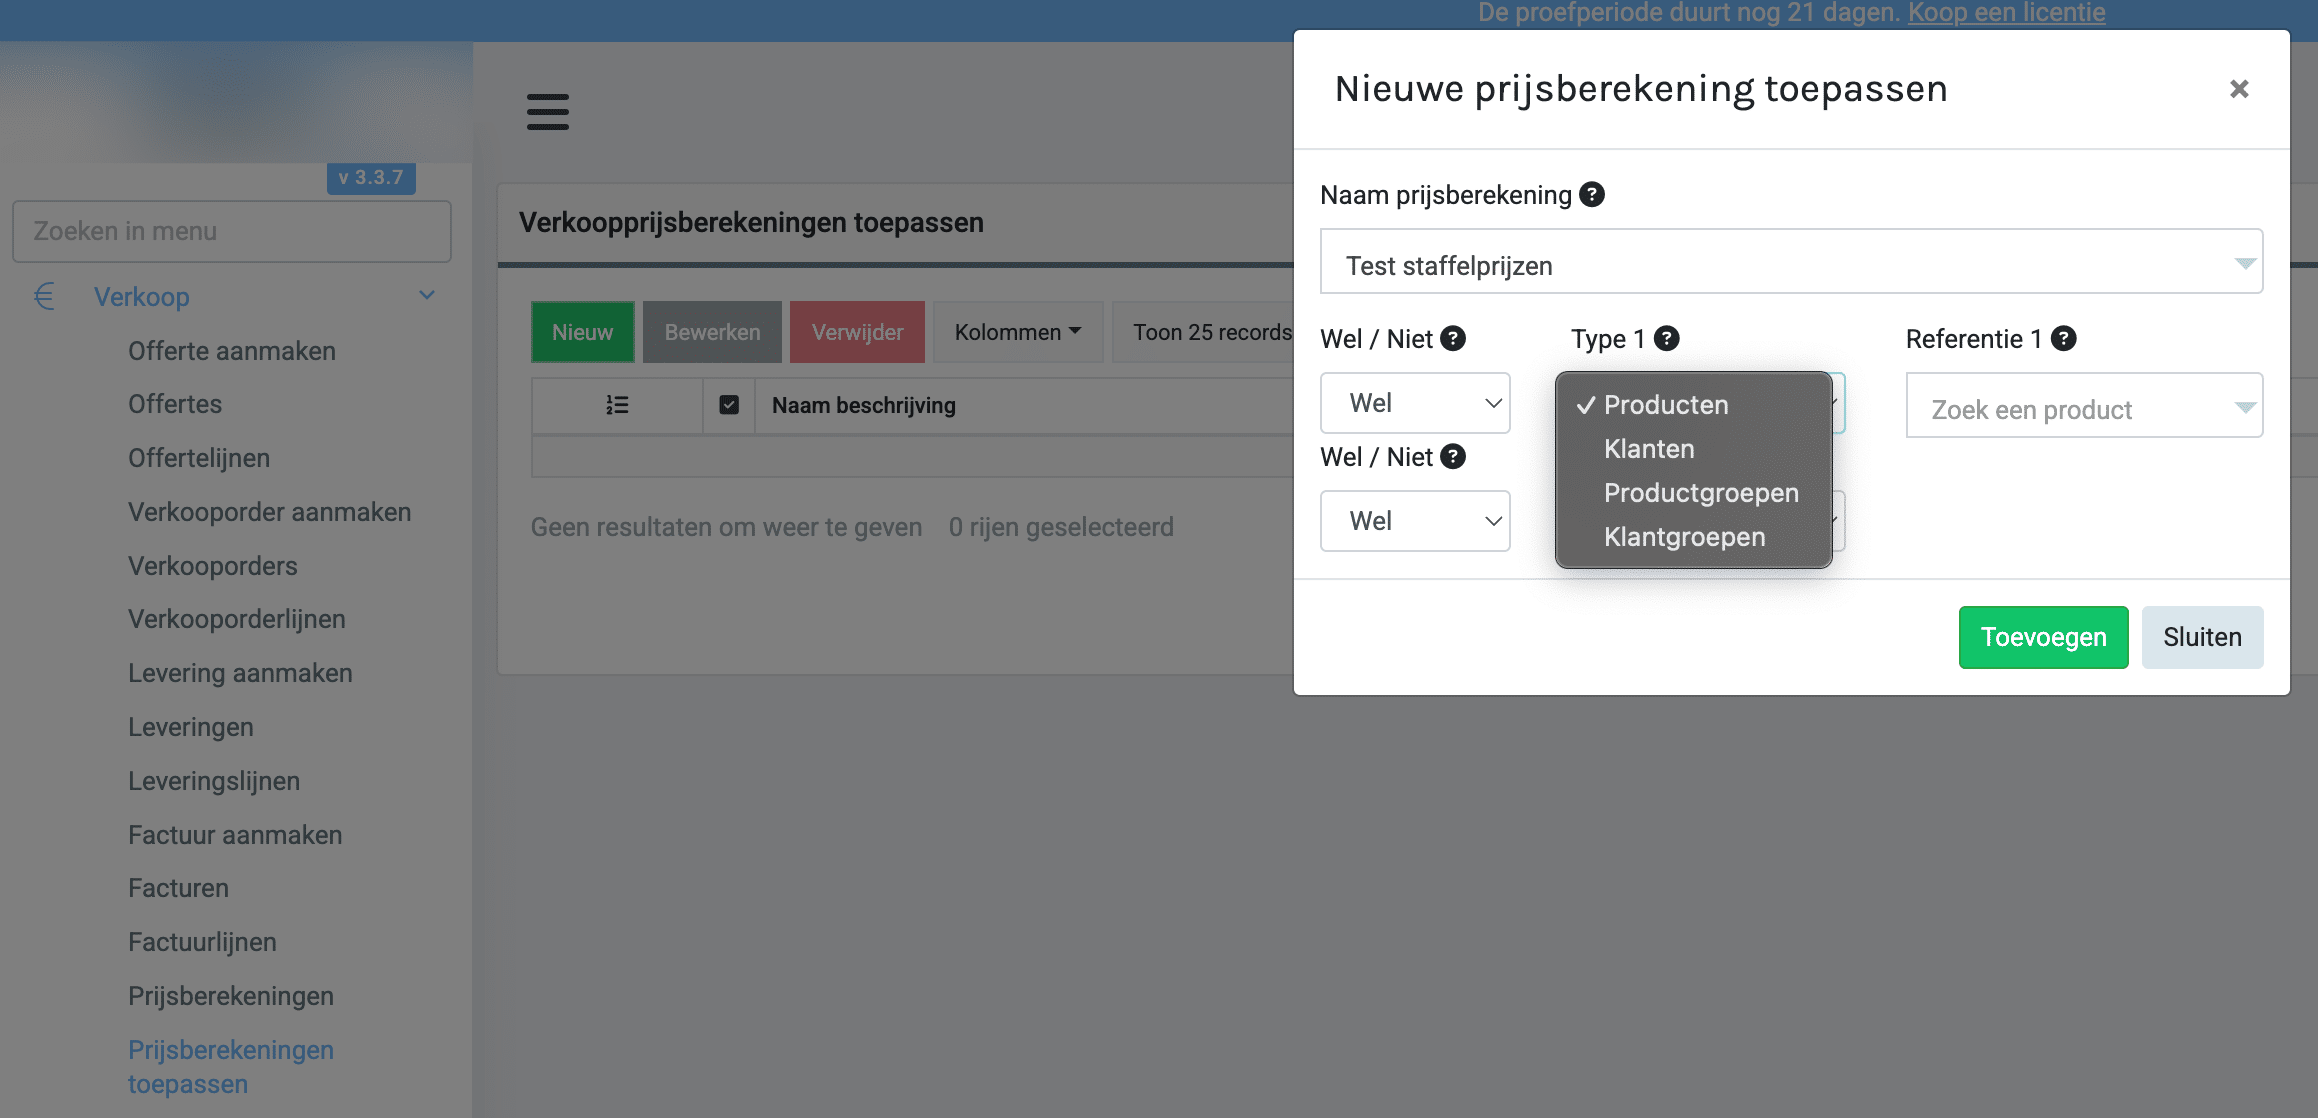The height and width of the screenshot is (1118, 2318).
Task: Toggle the select-all checkbox in table header
Action: click(x=729, y=405)
